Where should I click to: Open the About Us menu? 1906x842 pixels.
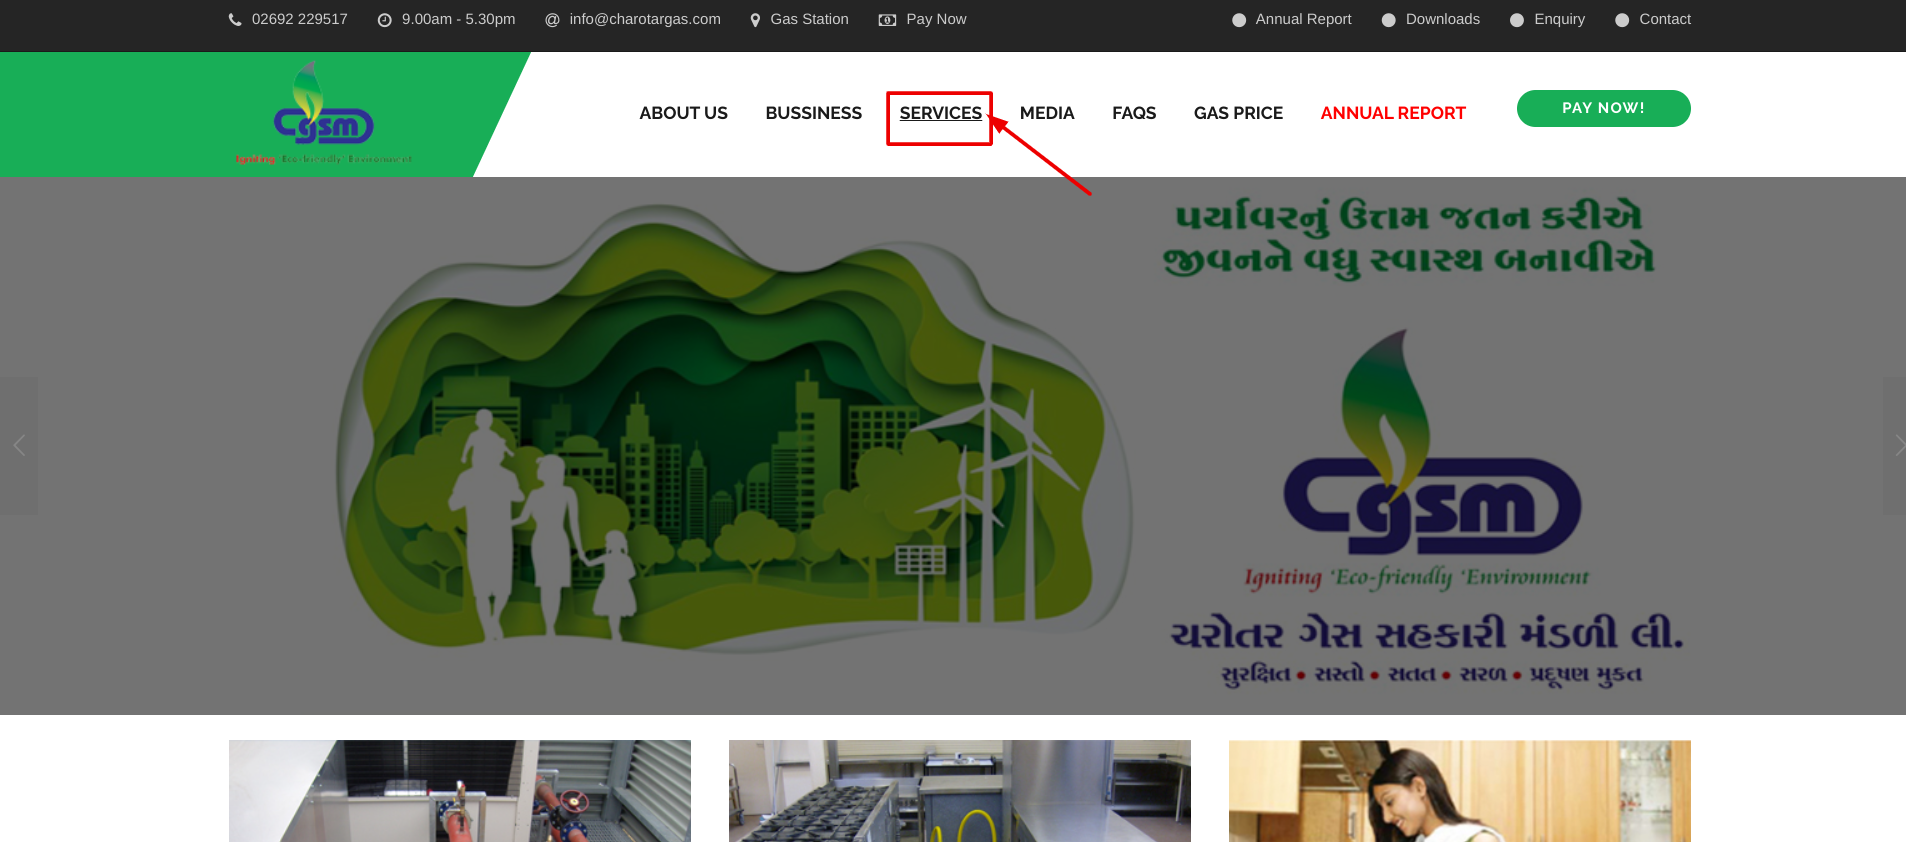click(x=683, y=113)
